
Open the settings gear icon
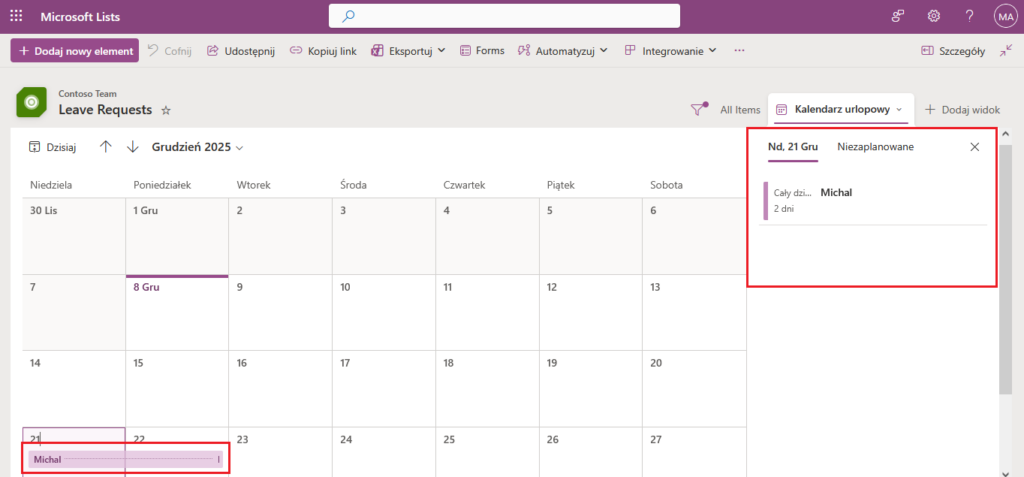tap(933, 16)
